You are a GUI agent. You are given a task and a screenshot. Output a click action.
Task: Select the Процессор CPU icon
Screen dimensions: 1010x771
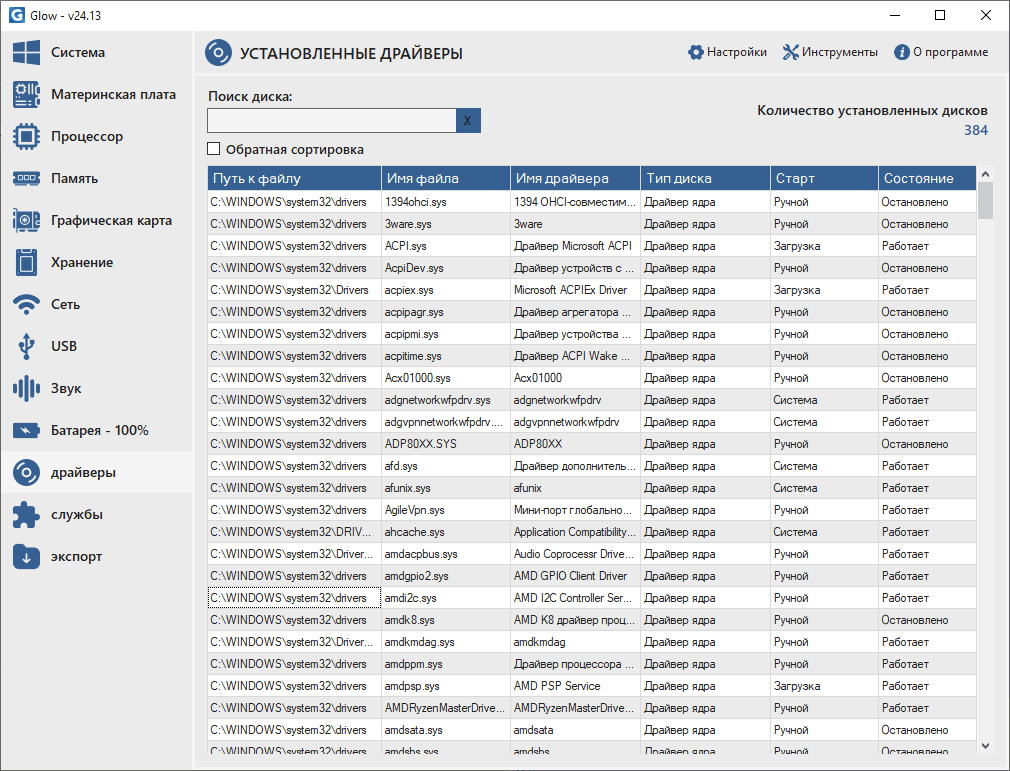(x=26, y=137)
